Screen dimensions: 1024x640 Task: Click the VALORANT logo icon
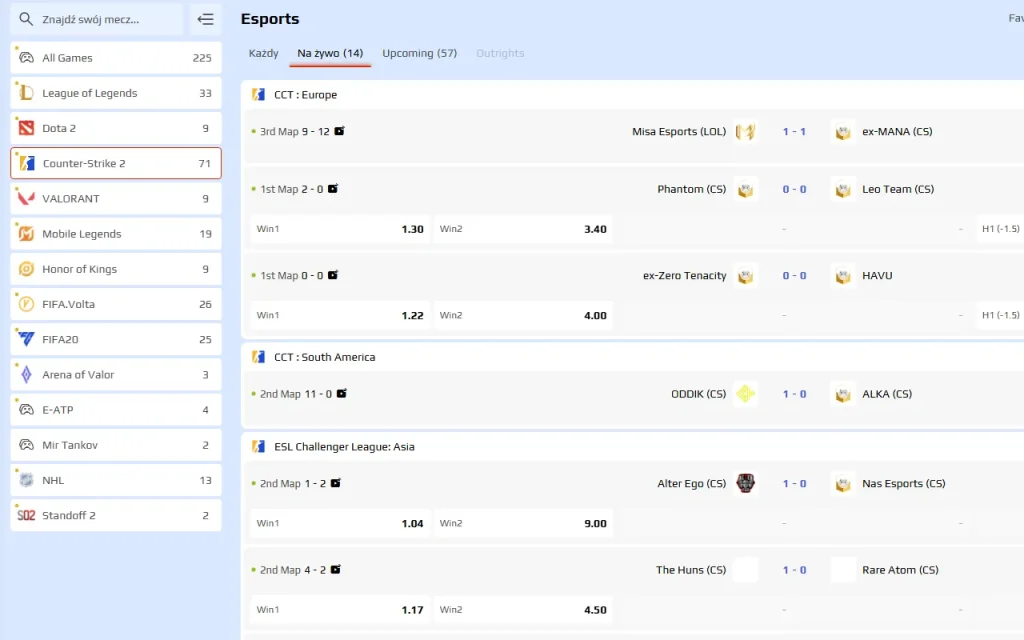coord(26,199)
